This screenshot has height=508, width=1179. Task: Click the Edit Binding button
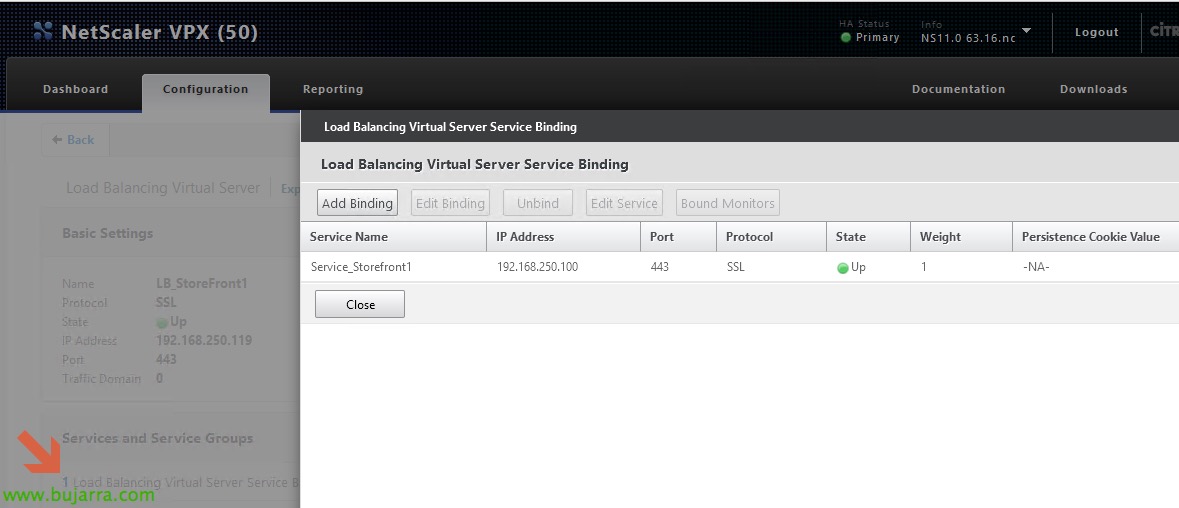click(x=450, y=203)
